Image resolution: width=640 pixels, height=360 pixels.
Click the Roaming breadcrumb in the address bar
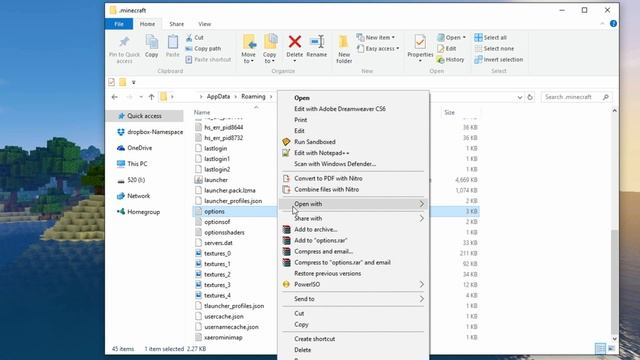[253, 97]
